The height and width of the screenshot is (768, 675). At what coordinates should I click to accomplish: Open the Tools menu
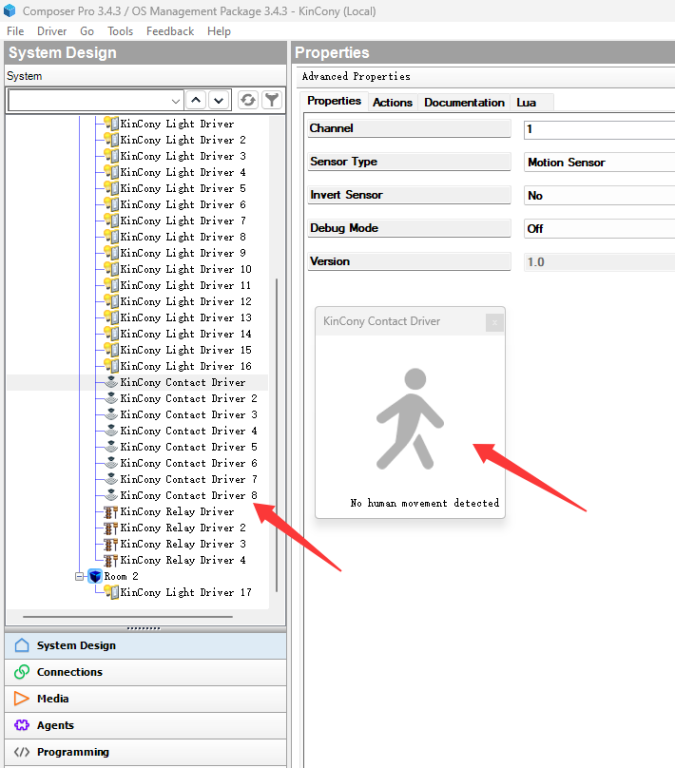[x=120, y=31]
